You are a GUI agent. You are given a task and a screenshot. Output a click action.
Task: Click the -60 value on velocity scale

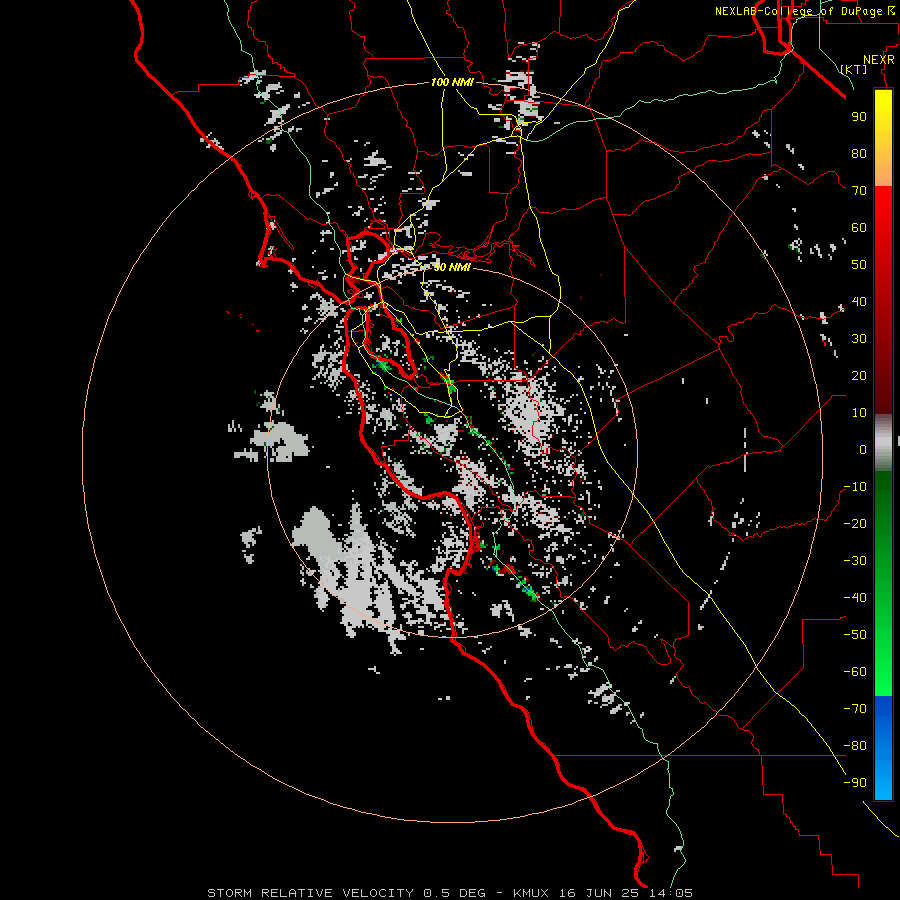[x=855, y=672]
